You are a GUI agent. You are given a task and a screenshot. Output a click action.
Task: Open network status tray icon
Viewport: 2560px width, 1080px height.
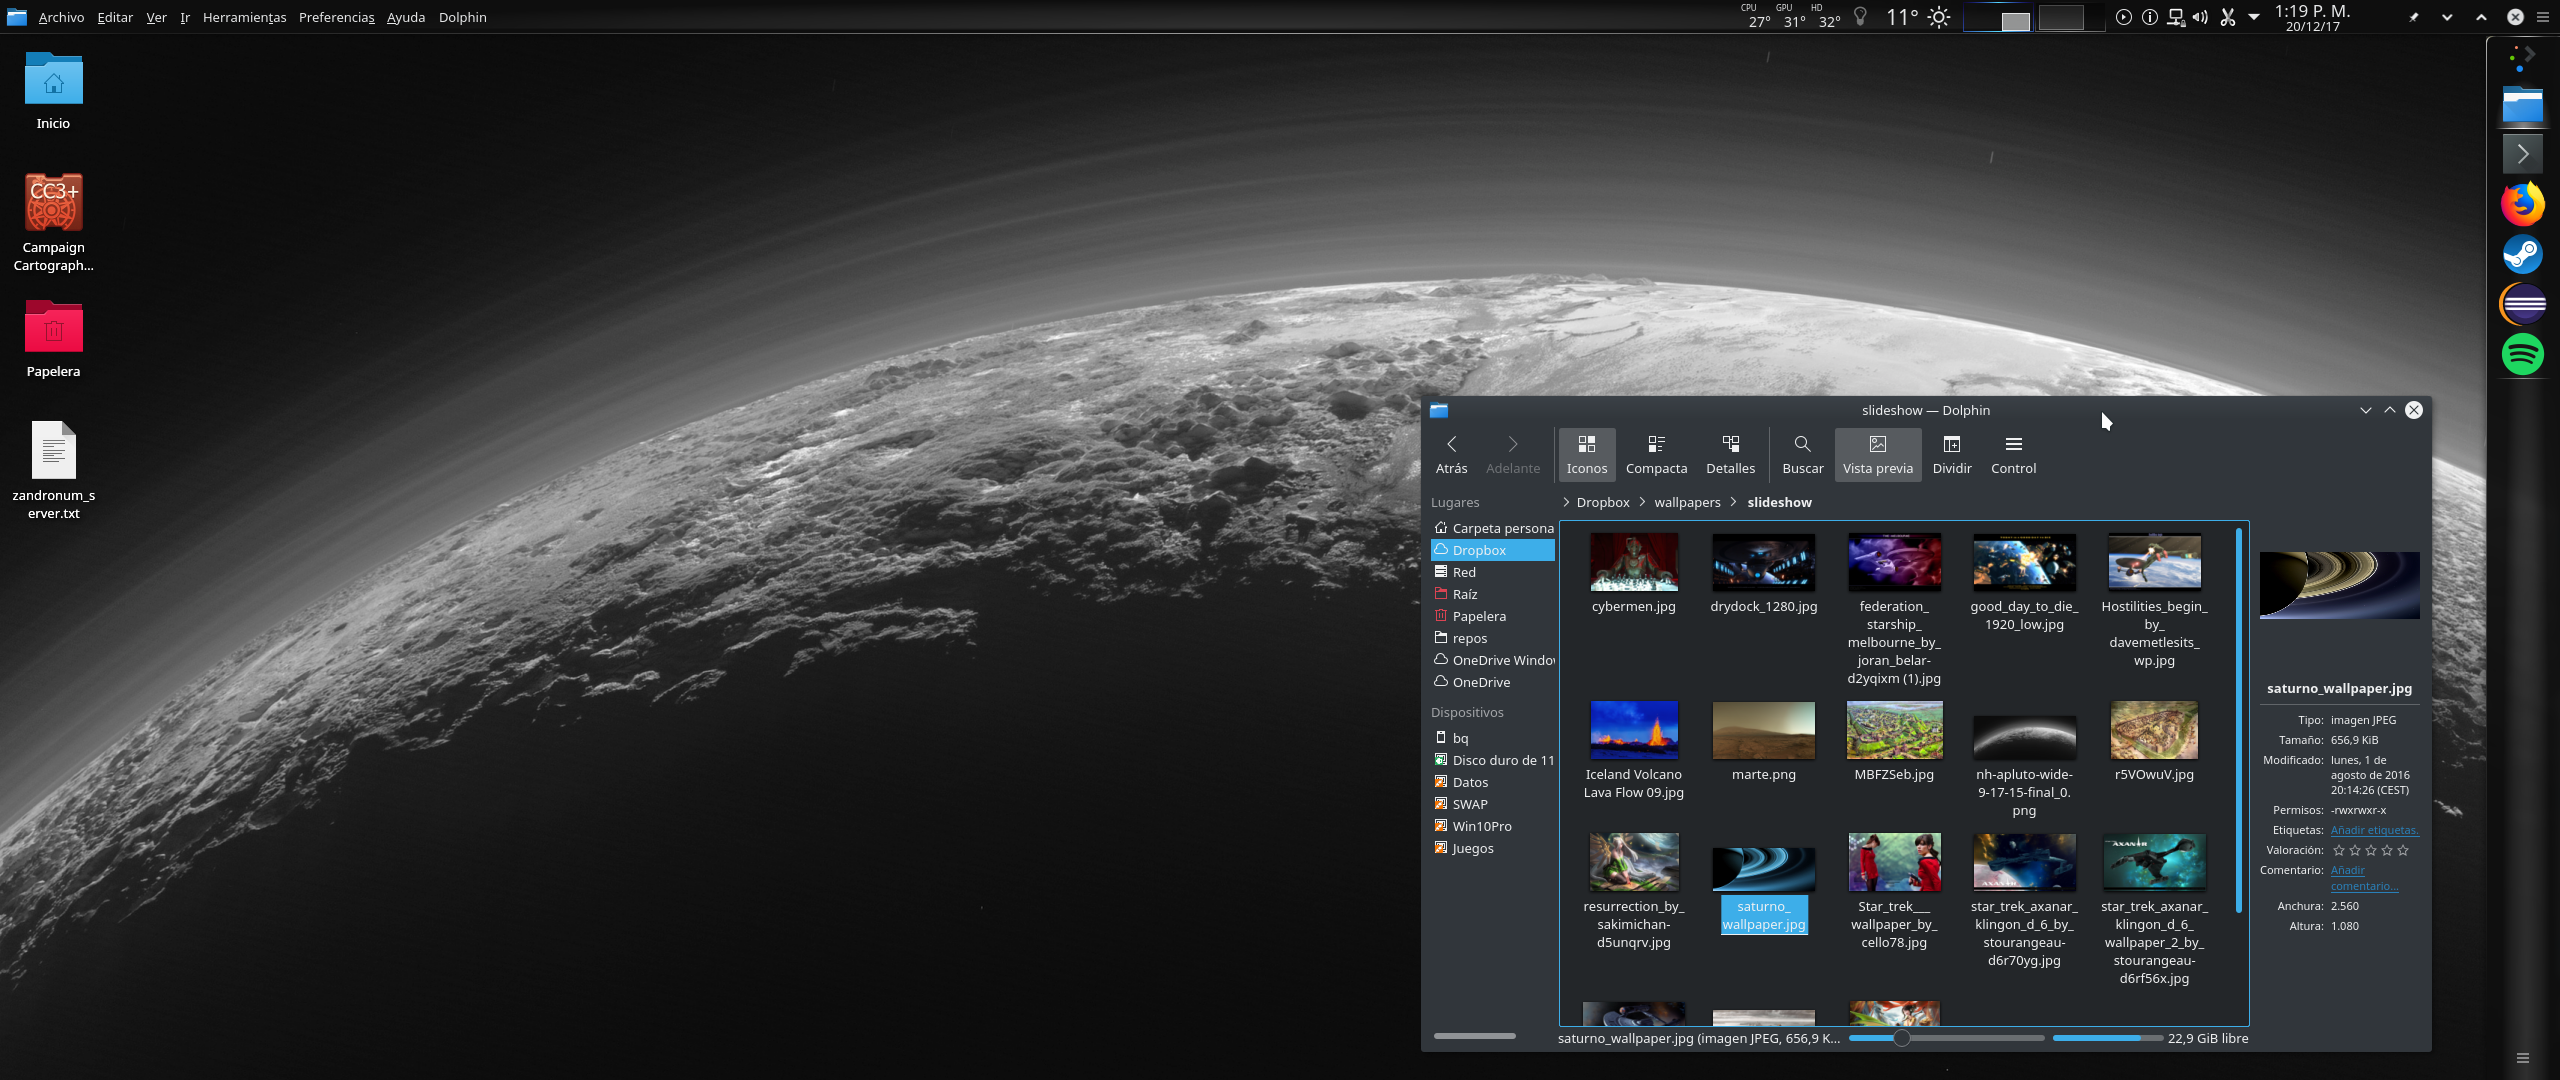coord(2175,17)
